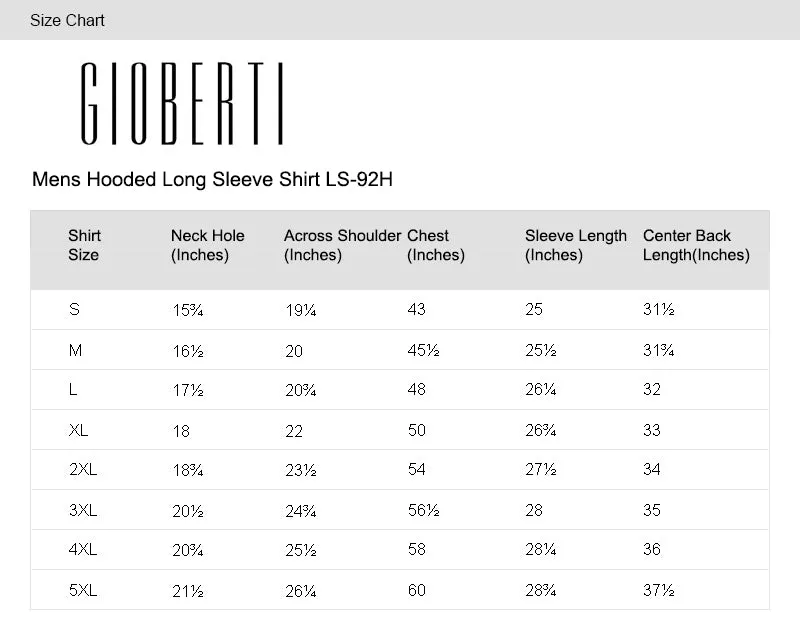
Task: Click the Sleeve Length column header
Action: [x=576, y=245]
